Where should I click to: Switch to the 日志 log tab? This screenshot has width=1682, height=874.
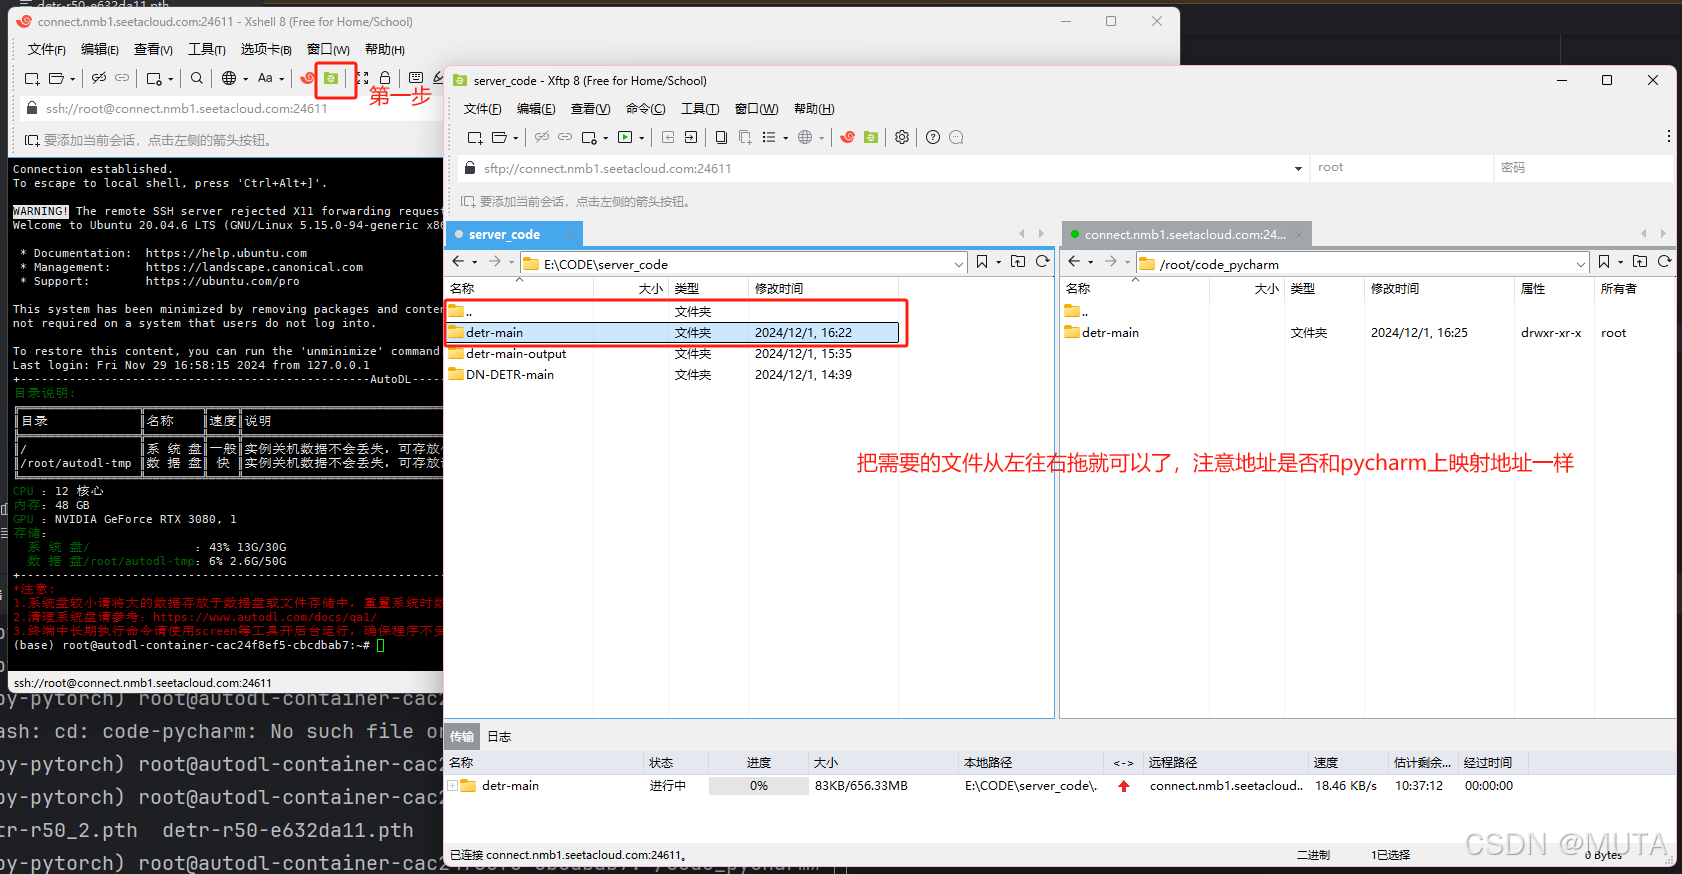[x=499, y=736]
